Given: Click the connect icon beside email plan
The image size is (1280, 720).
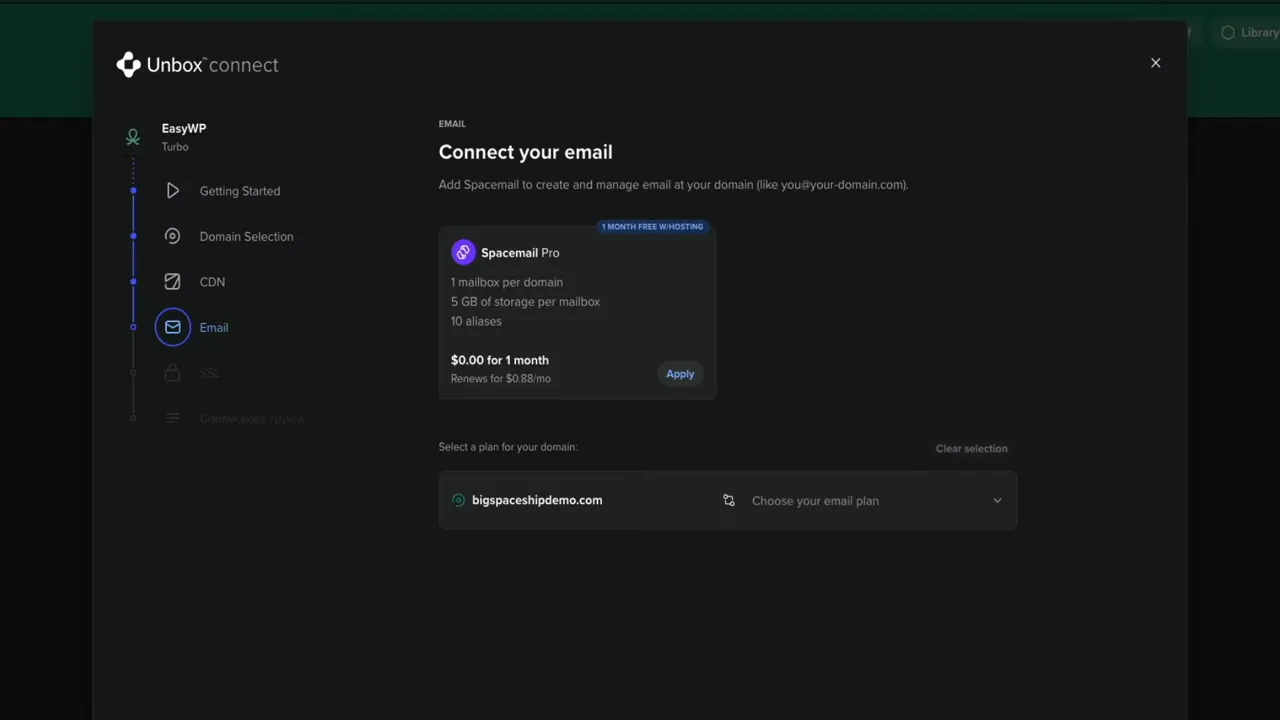Looking at the screenshot, I should pyautogui.click(x=729, y=500).
